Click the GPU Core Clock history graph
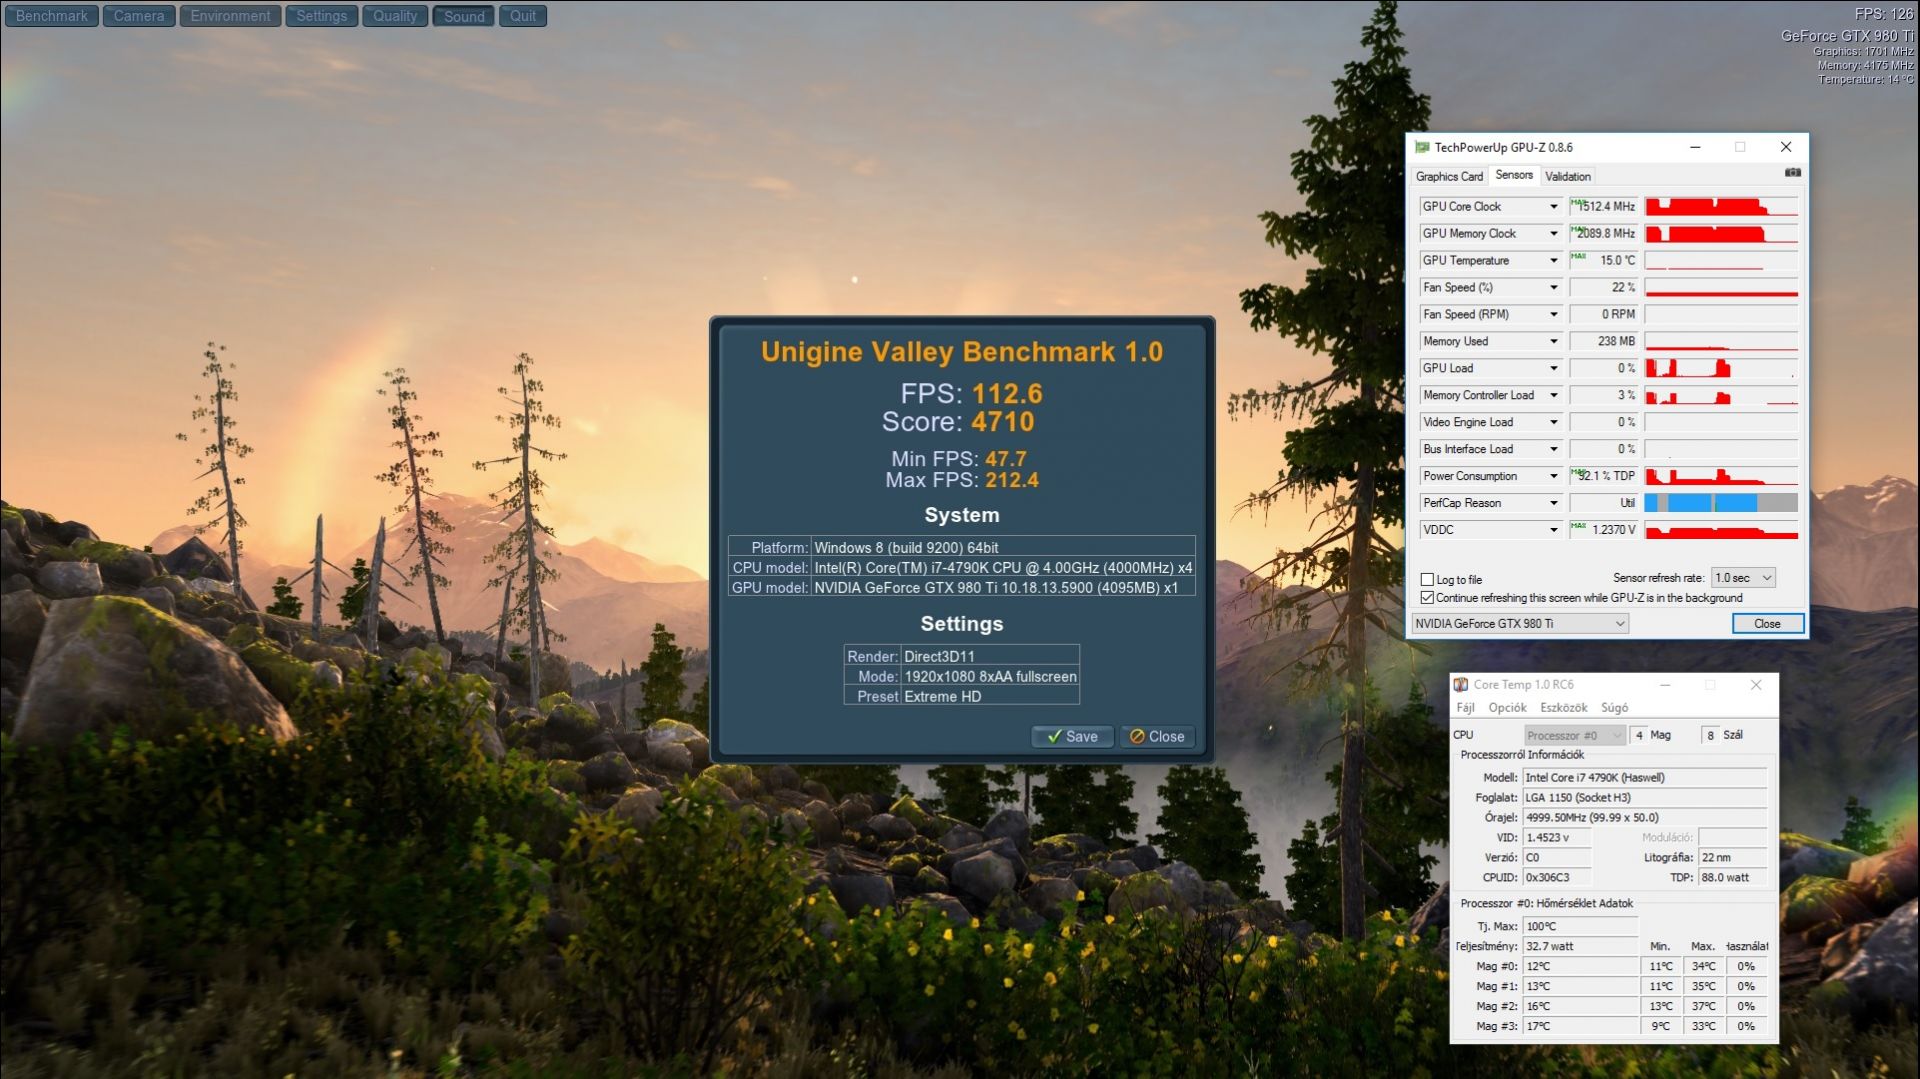This screenshot has height=1079, width=1920. click(1721, 207)
